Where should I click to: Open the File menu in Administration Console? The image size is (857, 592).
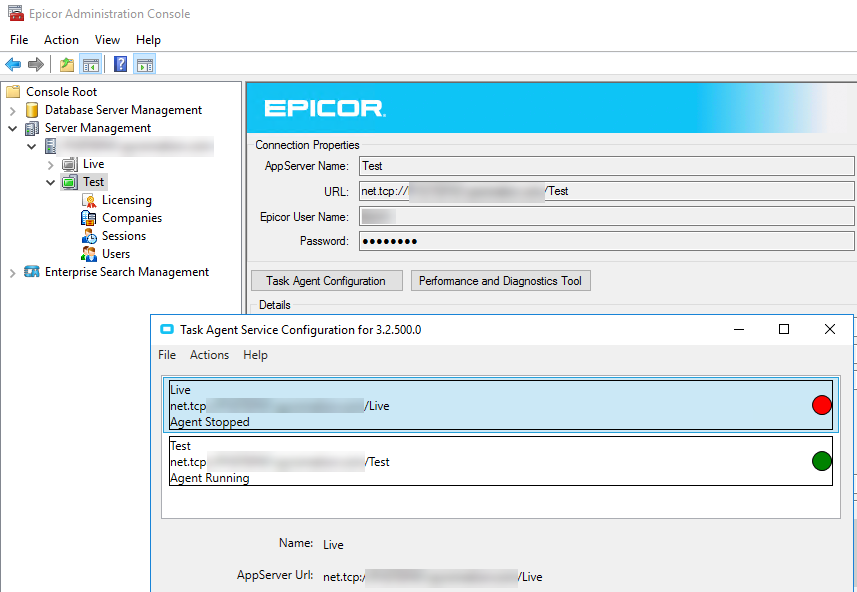coord(19,40)
